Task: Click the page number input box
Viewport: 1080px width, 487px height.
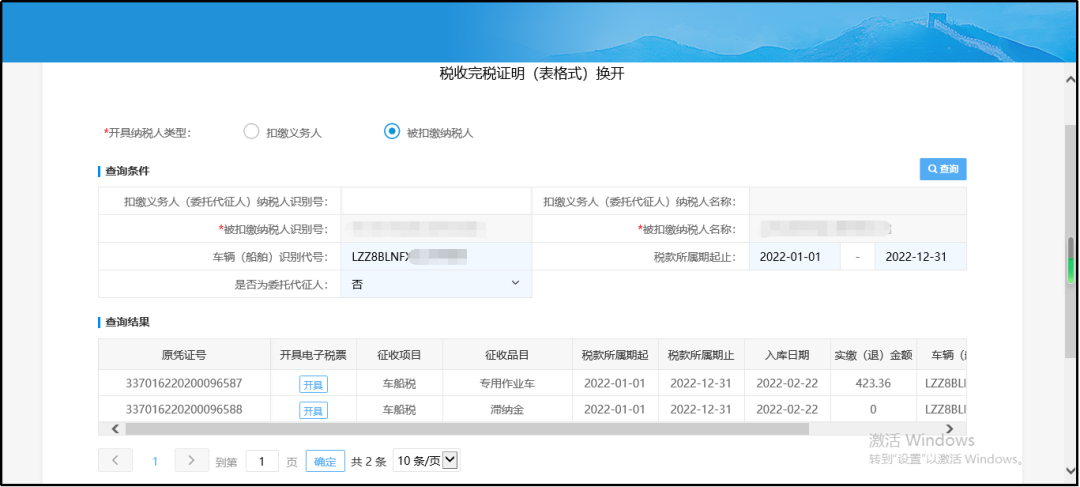Action: pos(262,462)
